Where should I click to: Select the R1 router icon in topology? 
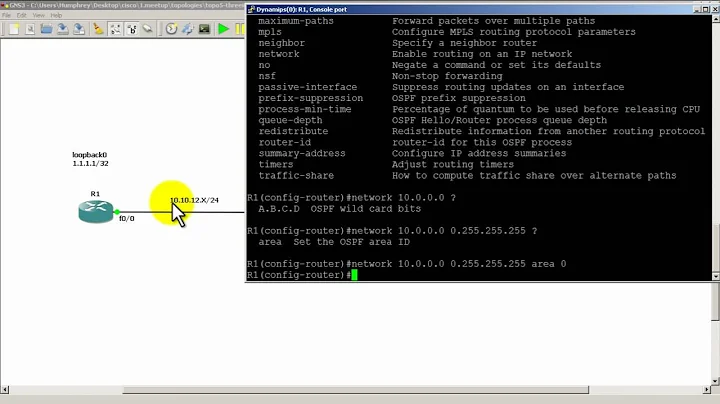point(96,212)
